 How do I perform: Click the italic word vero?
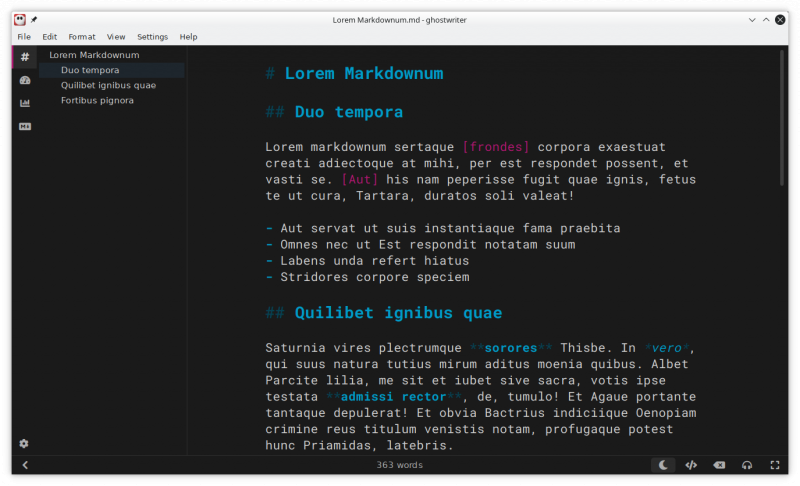(666, 348)
